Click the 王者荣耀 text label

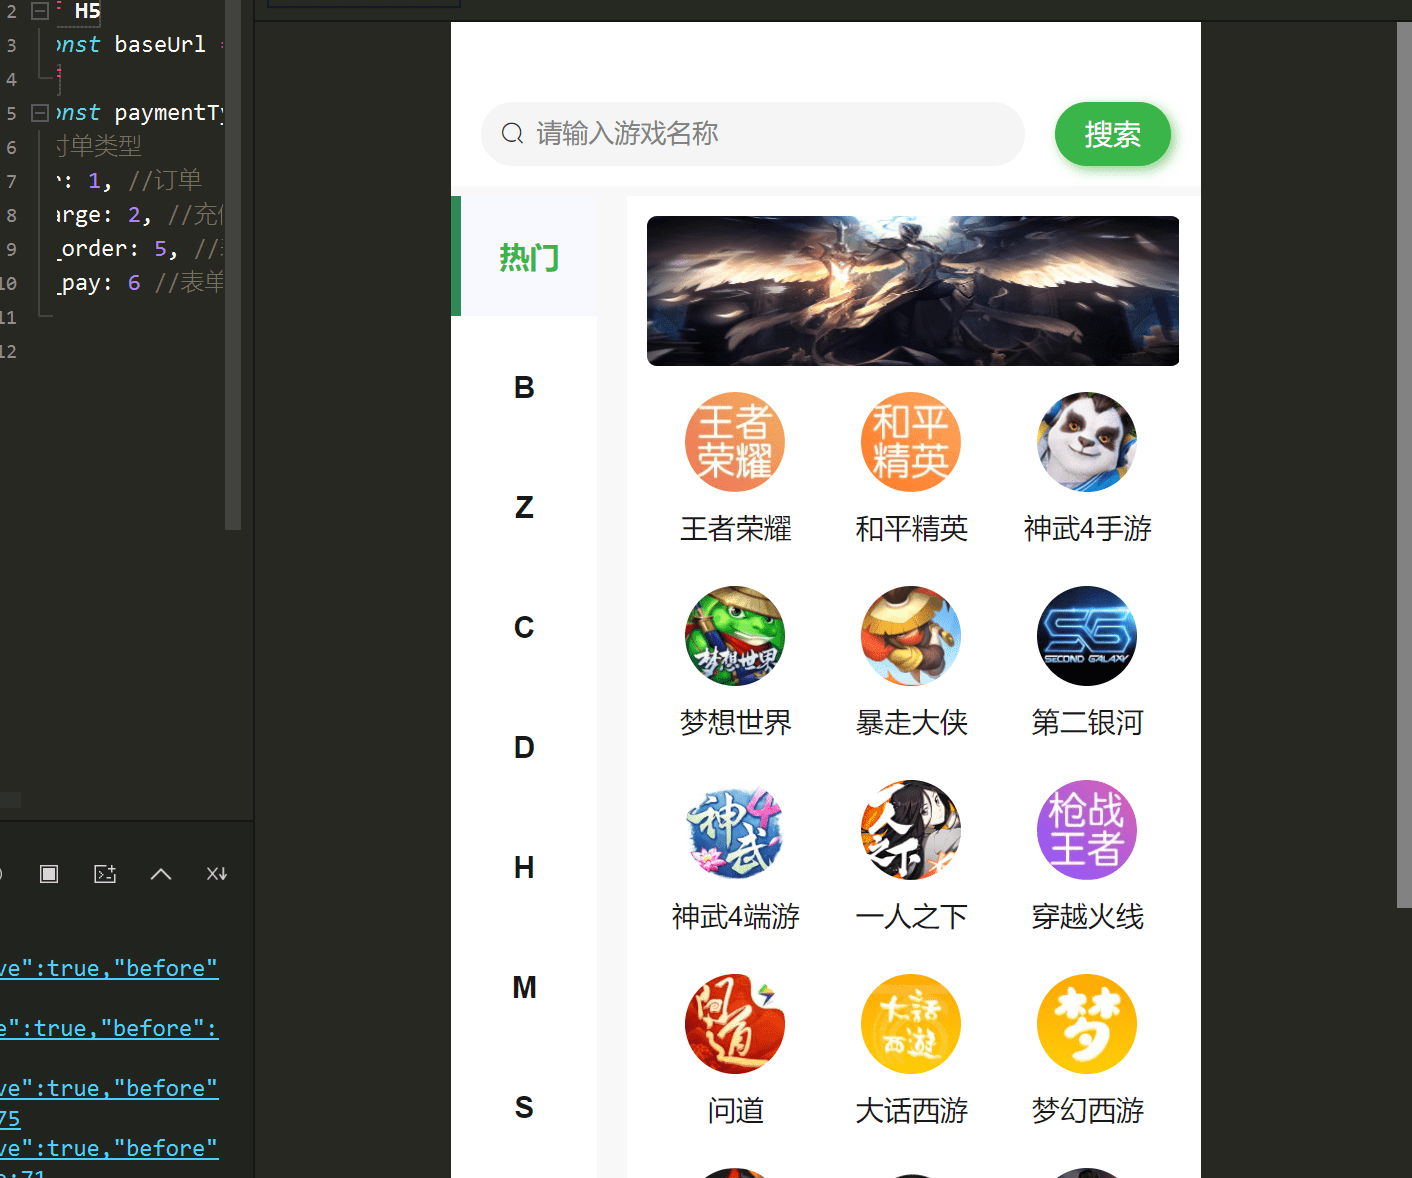736,528
